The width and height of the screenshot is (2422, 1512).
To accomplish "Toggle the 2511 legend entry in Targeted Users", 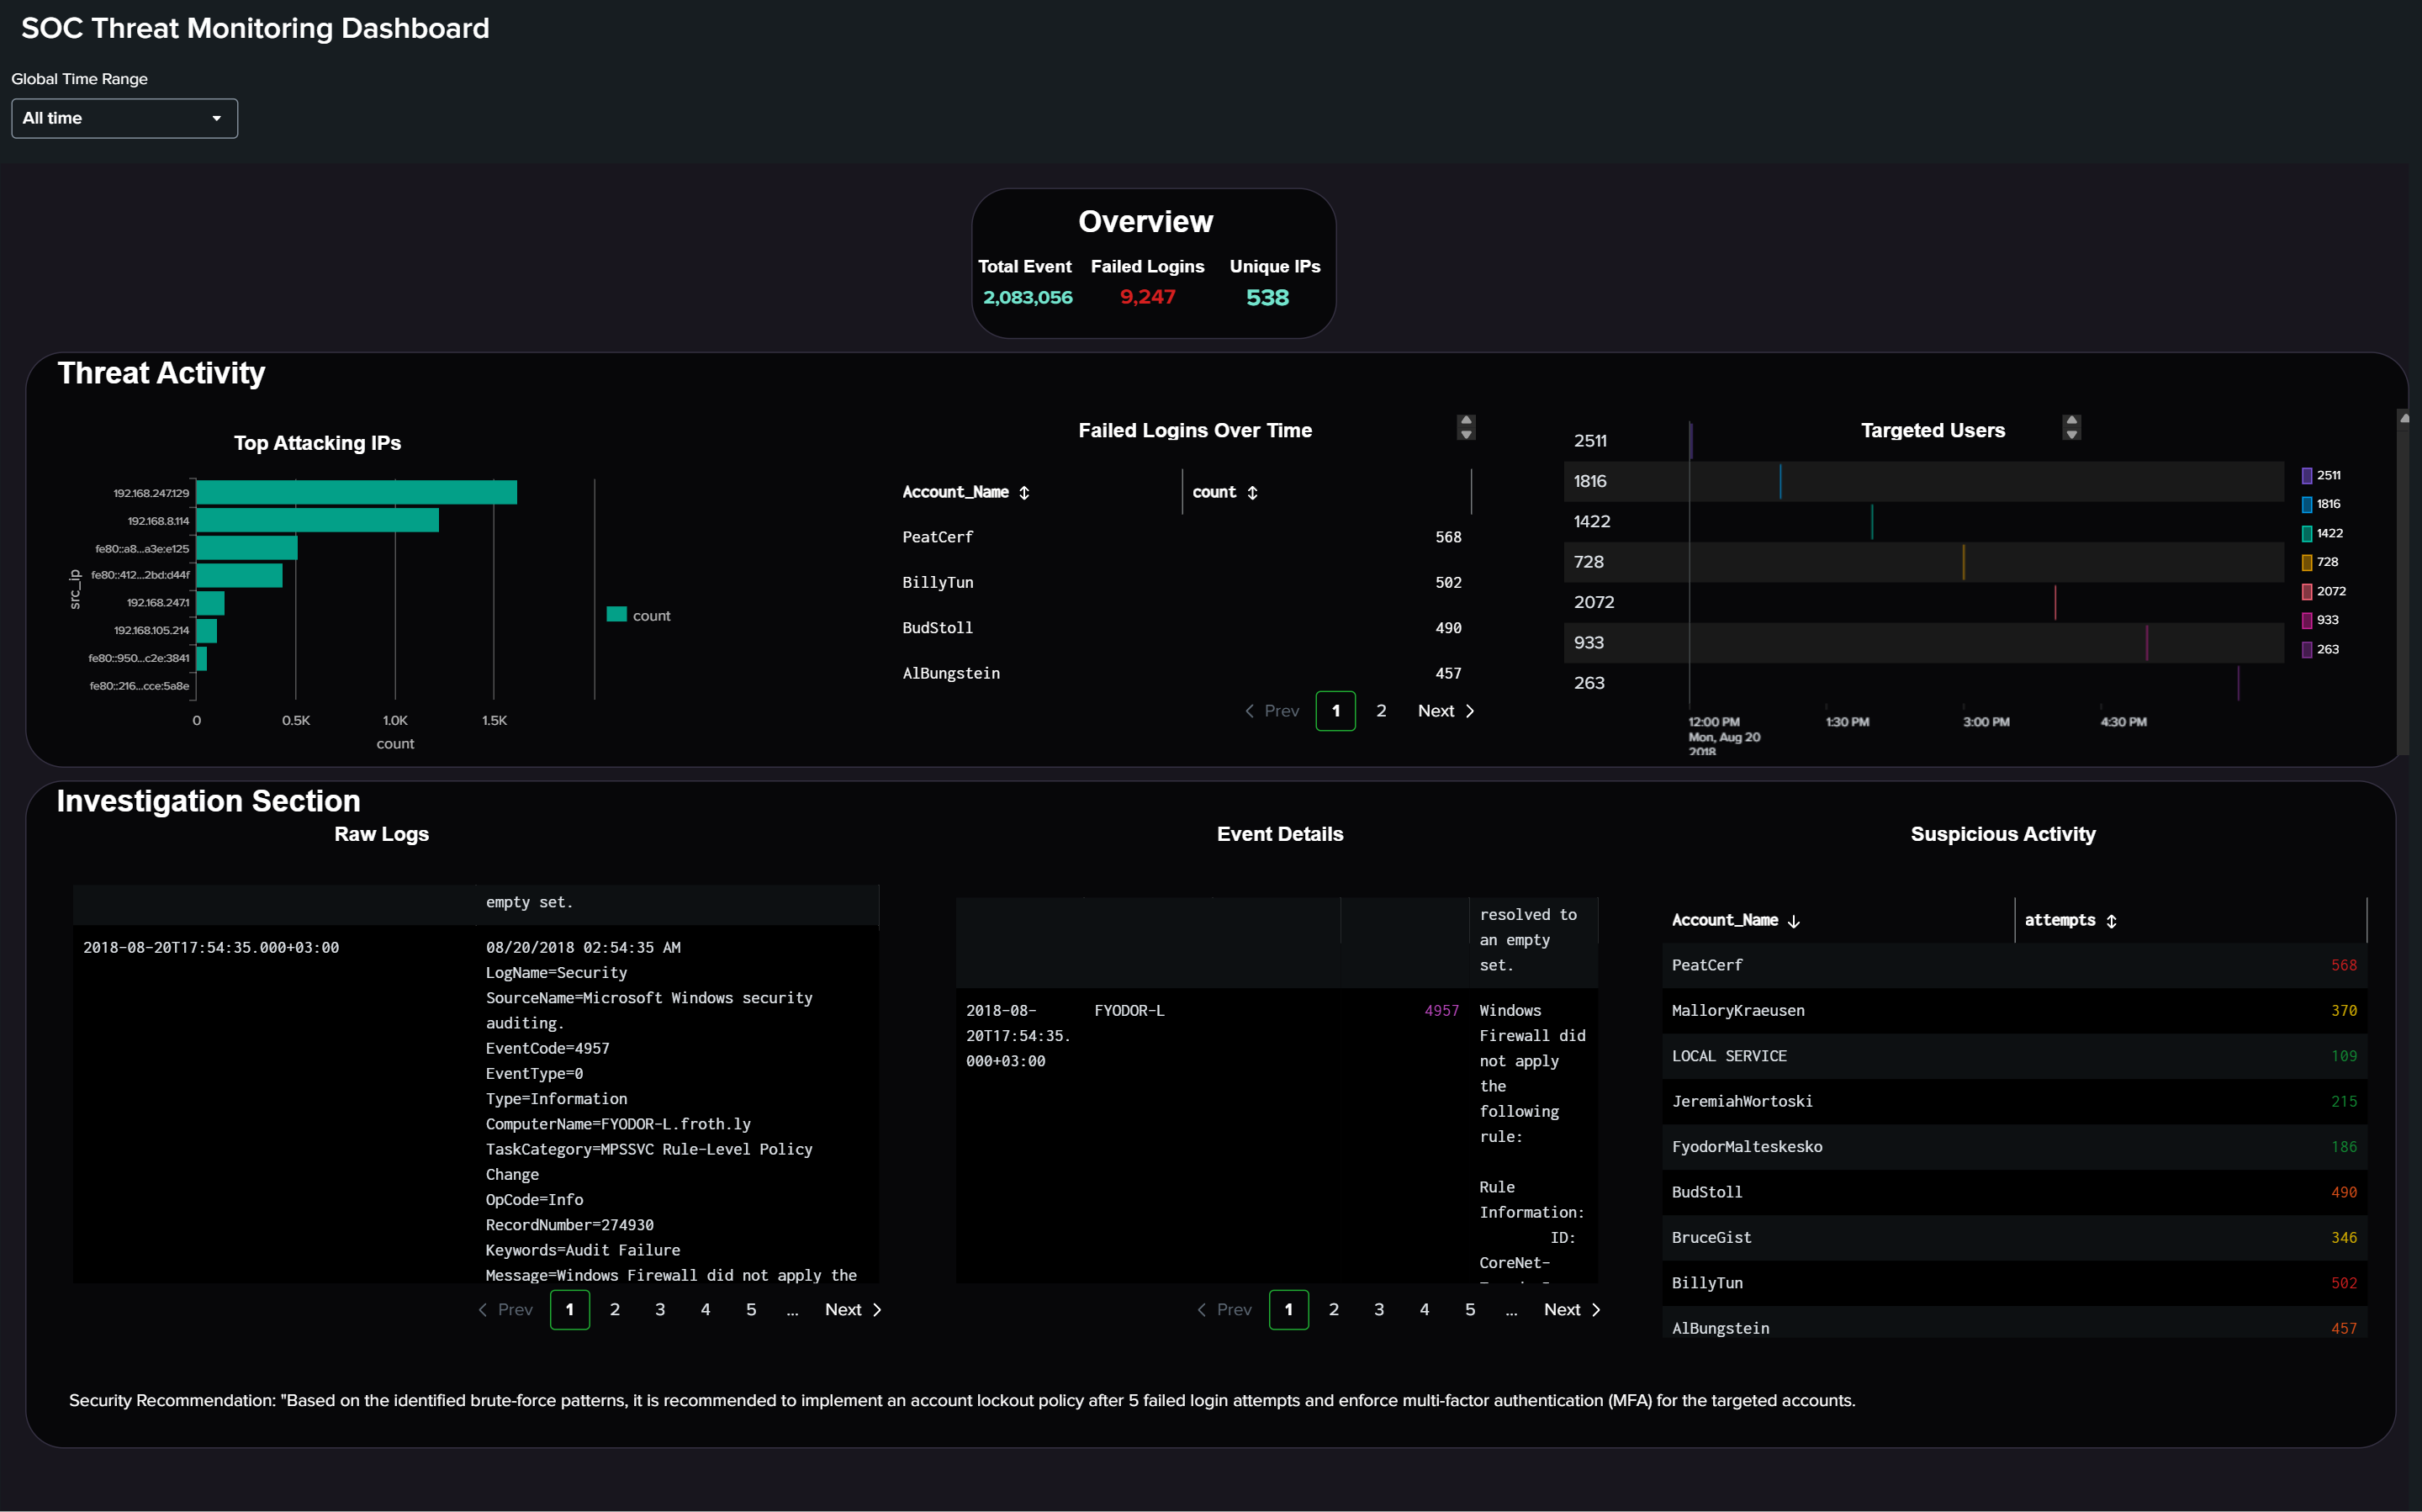I will coord(2321,475).
